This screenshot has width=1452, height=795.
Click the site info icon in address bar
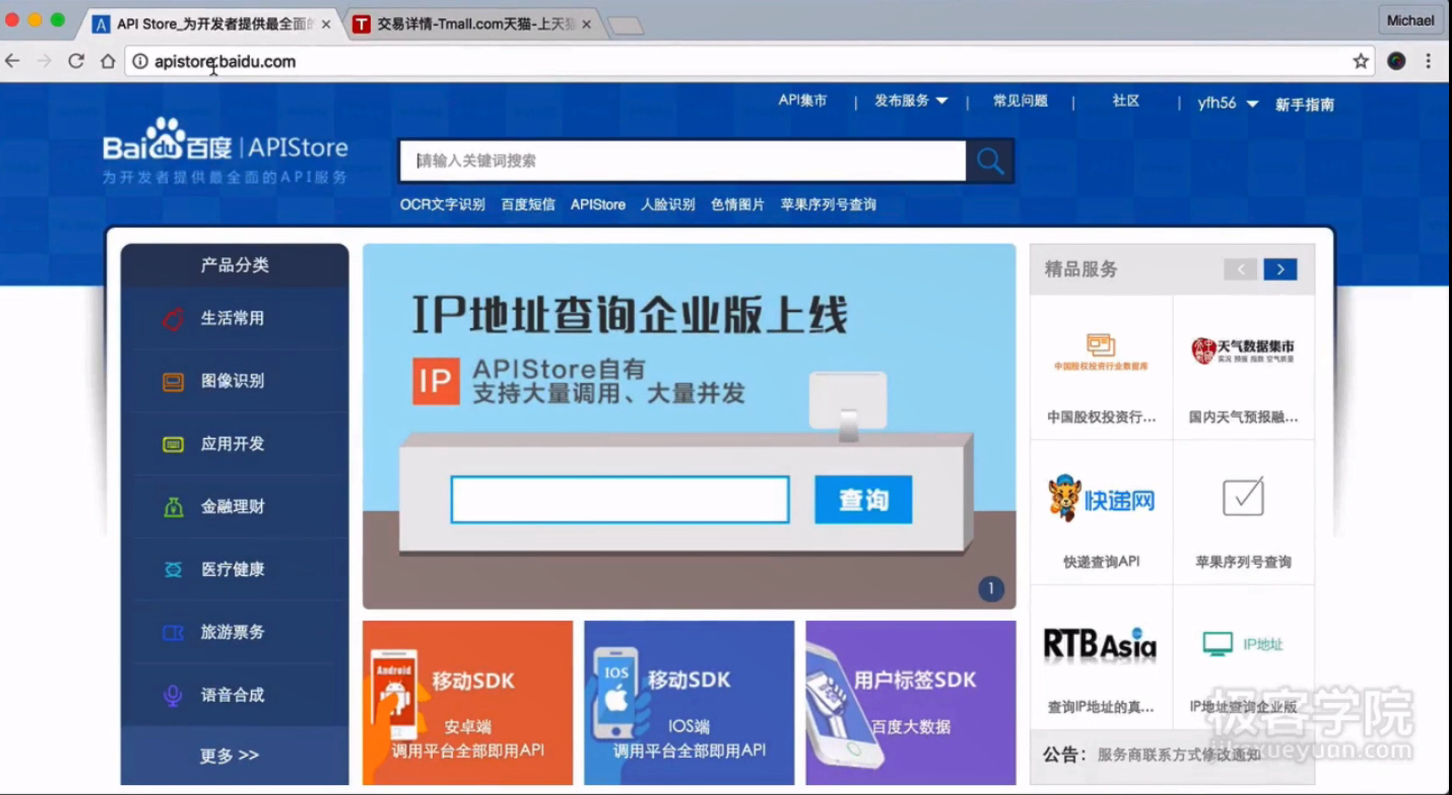[x=140, y=61]
